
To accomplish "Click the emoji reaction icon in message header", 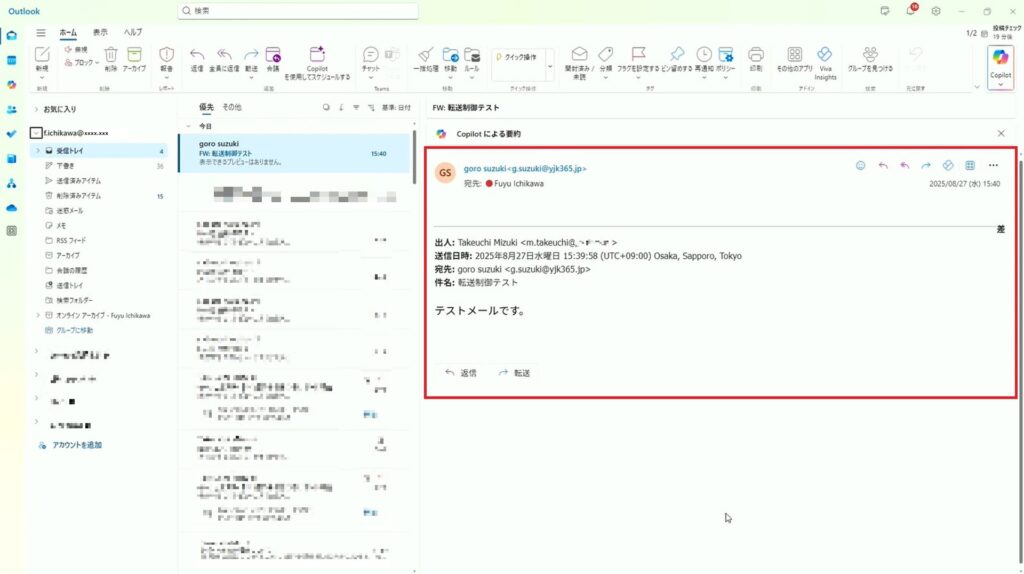I will [860, 166].
